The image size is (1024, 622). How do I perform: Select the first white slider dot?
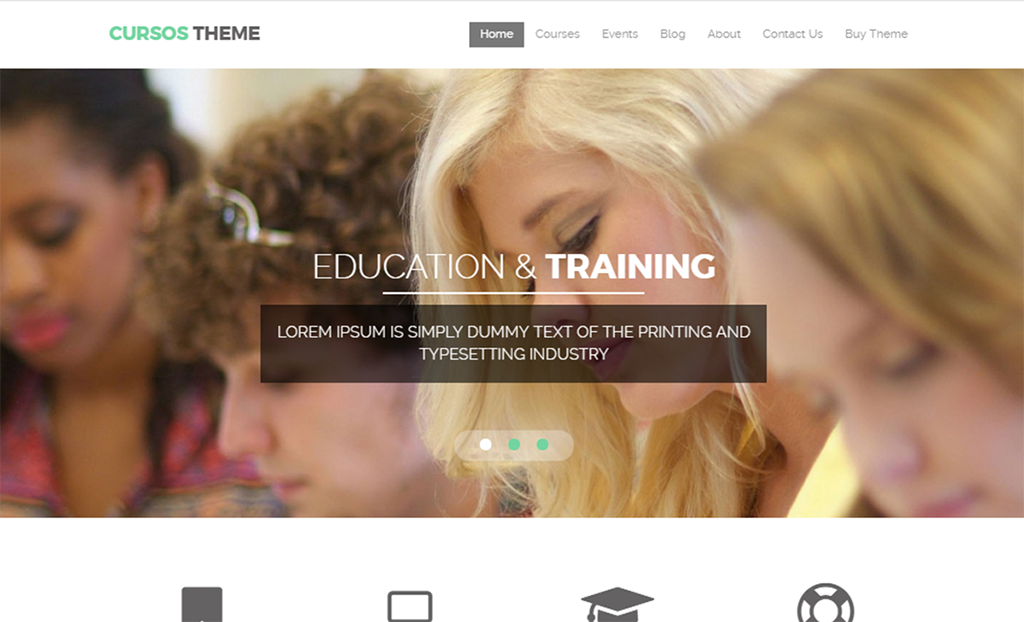pyautogui.click(x=485, y=444)
